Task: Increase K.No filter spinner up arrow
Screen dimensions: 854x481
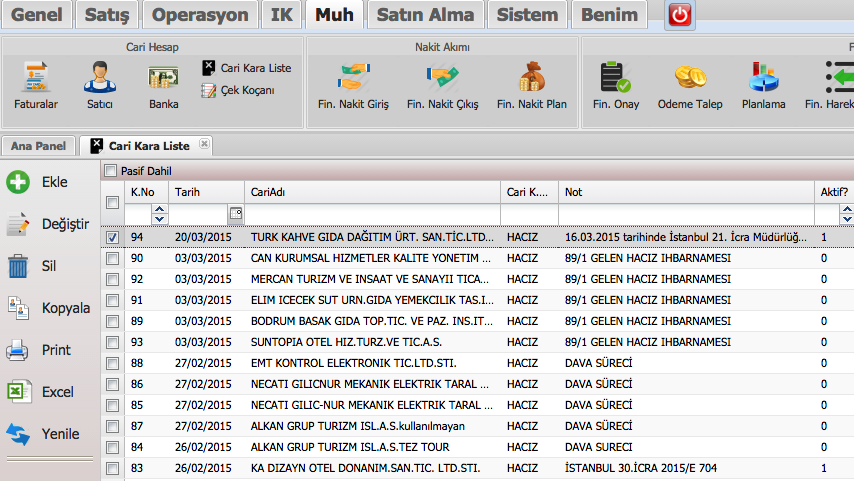Action: pyautogui.click(x=159, y=209)
